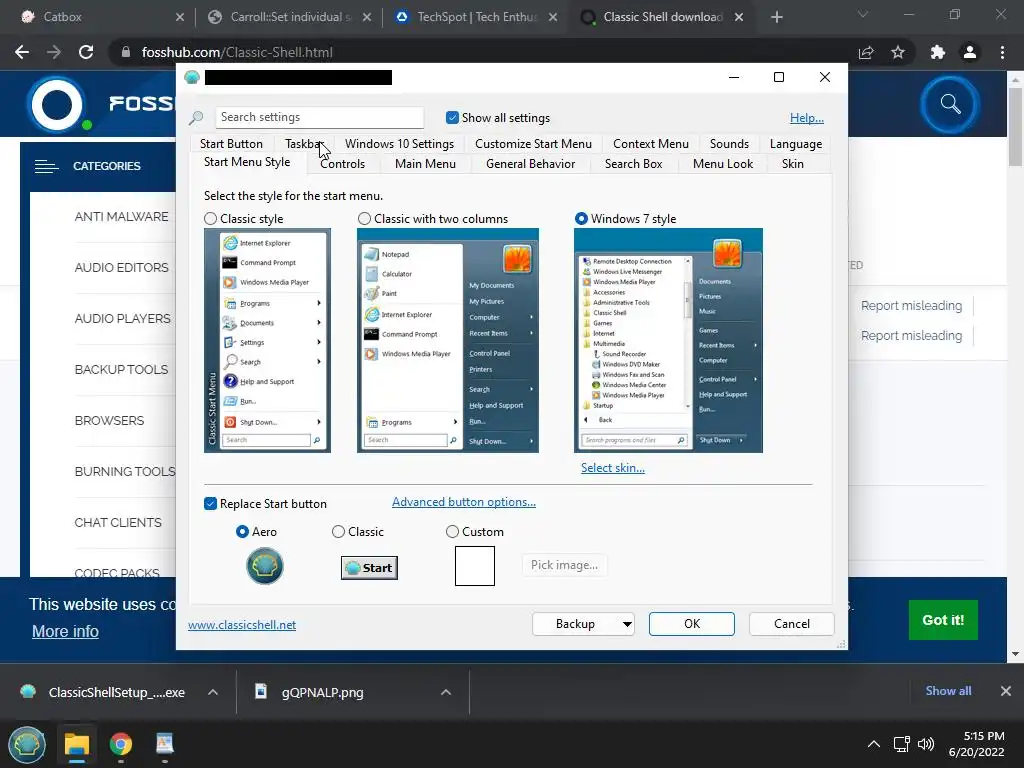Reload the FossHub page
The width and height of the screenshot is (1024, 768).
click(86, 52)
